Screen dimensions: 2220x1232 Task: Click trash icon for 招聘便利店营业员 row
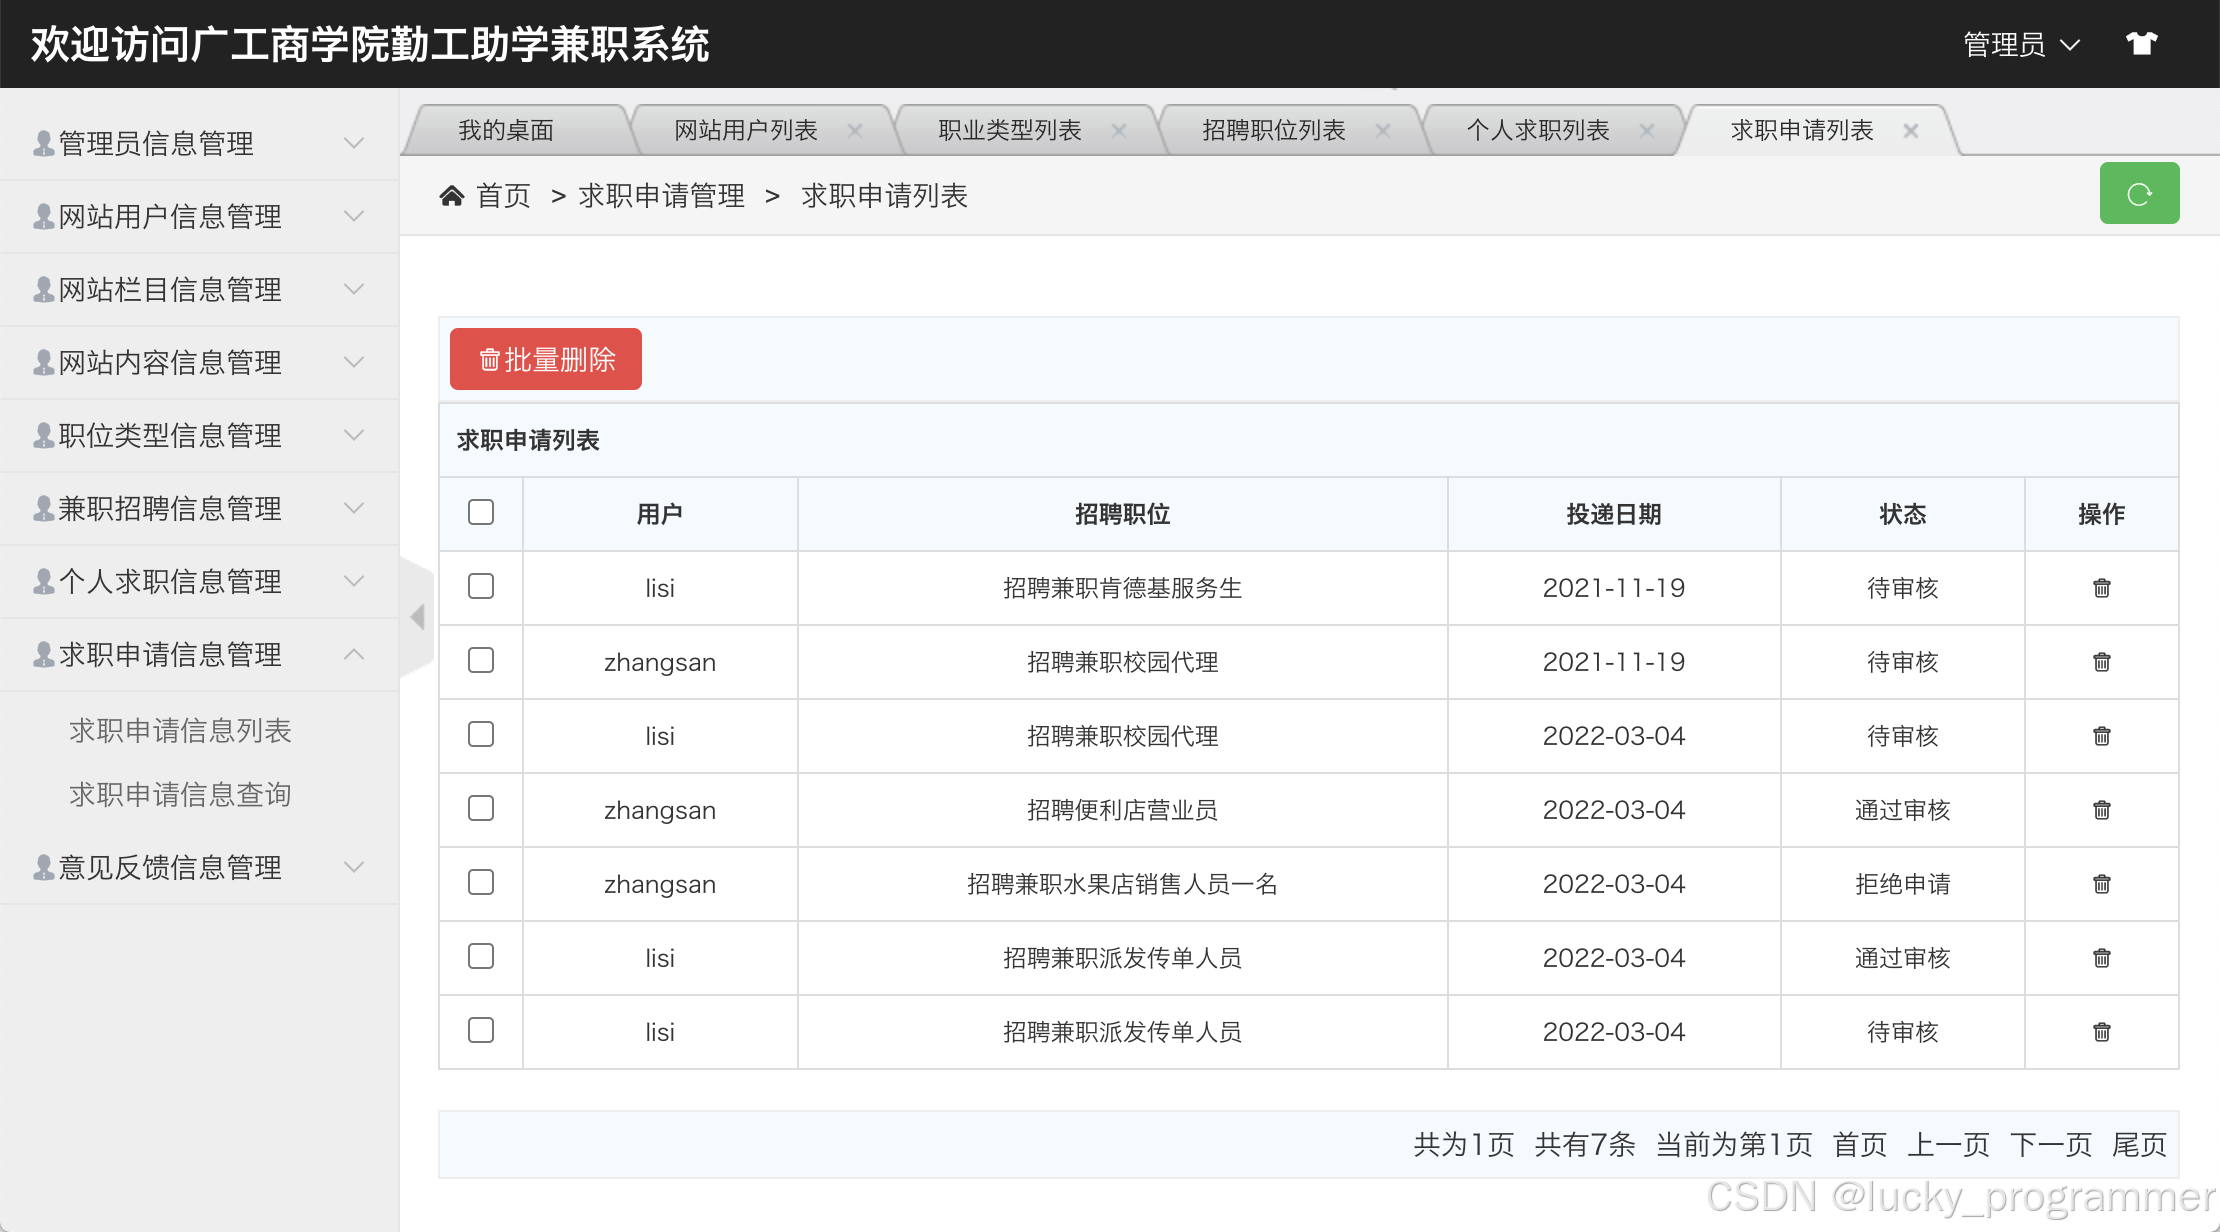click(x=2101, y=810)
